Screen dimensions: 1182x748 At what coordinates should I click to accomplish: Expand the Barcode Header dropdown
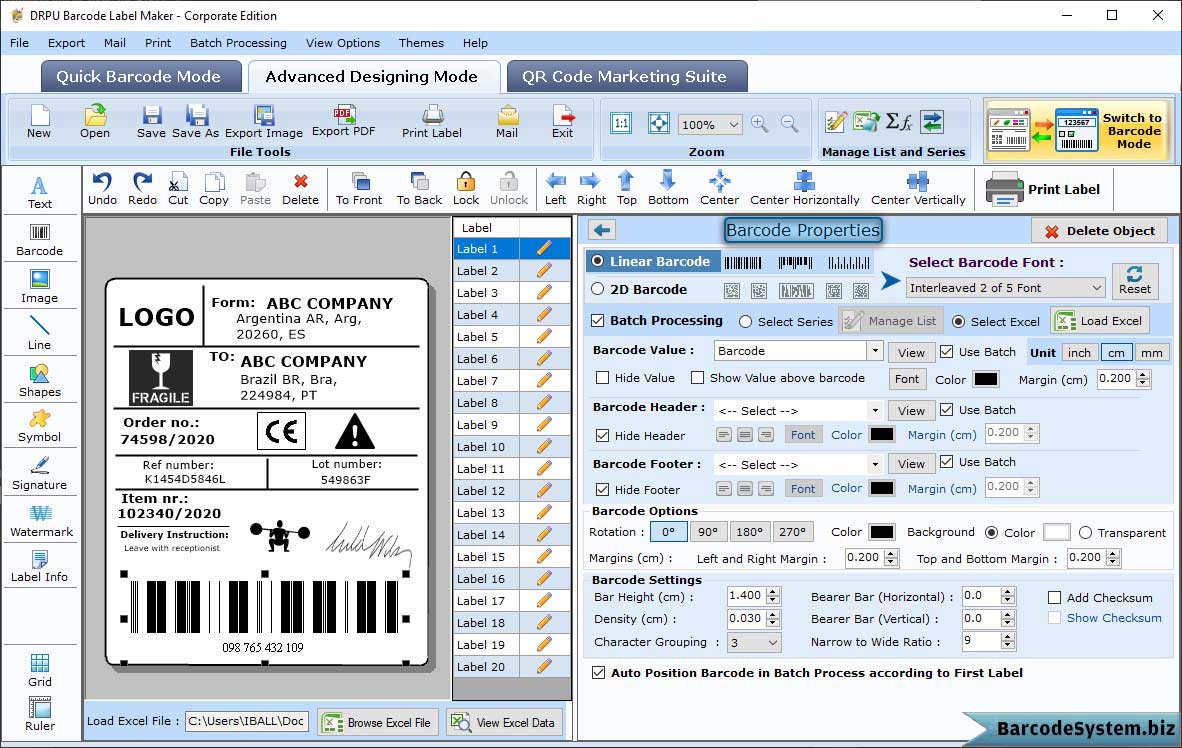point(874,411)
